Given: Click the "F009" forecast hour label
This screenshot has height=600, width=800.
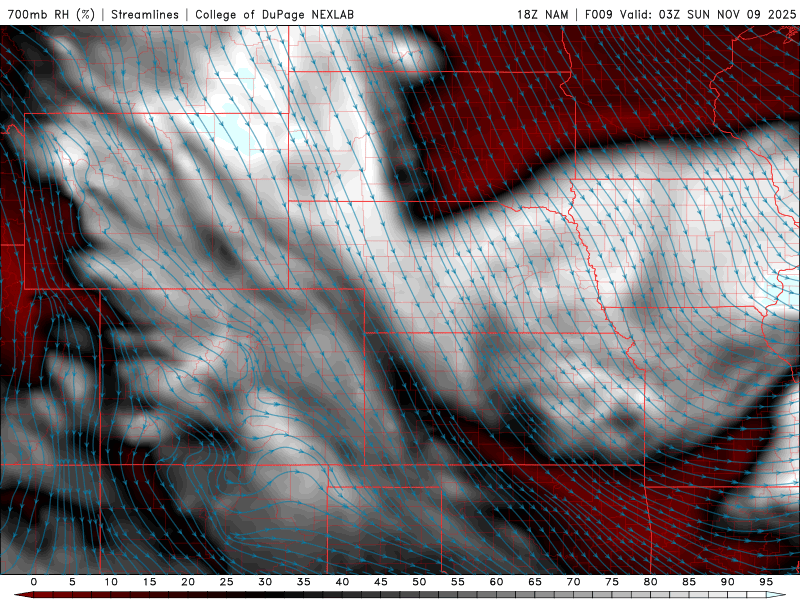Looking at the screenshot, I should pos(598,14).
